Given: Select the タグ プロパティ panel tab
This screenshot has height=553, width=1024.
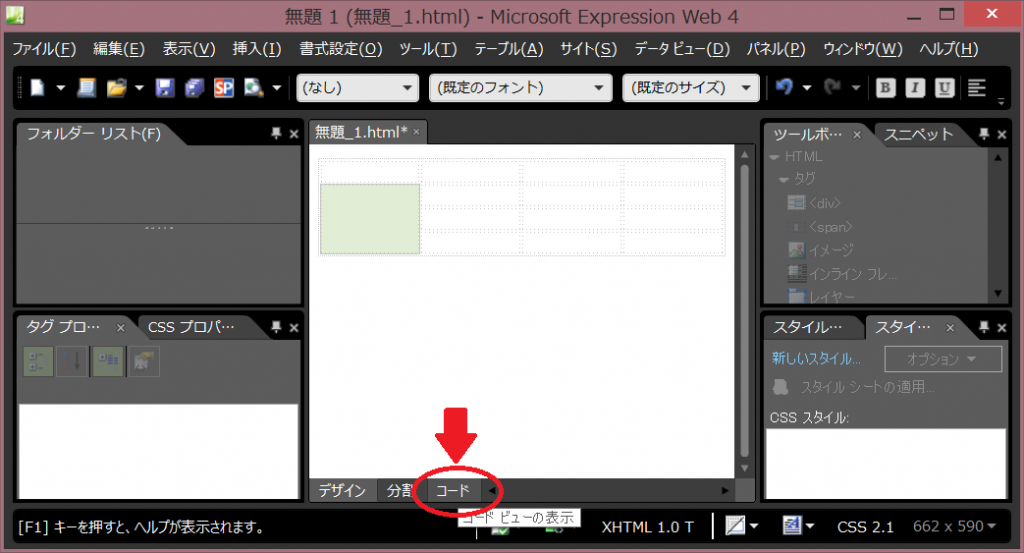Looking at the screenshot, I should (63, 326).
